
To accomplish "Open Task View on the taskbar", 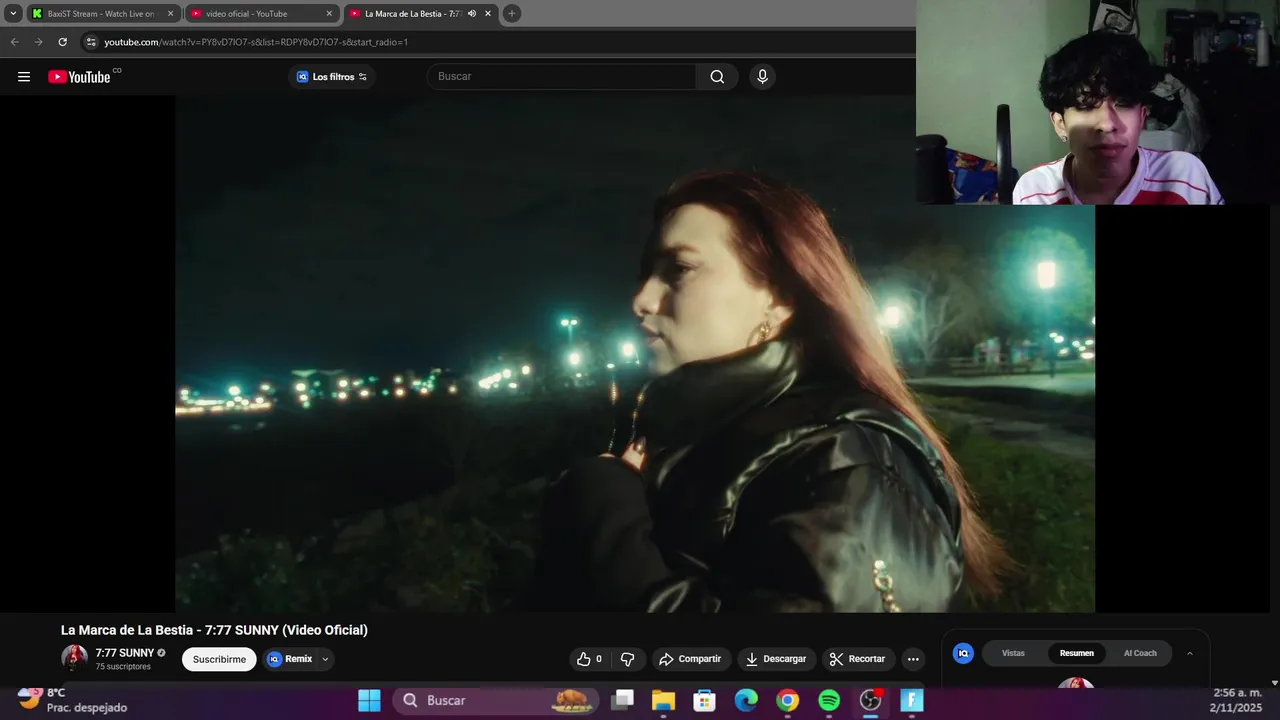I will (x=623, y=701).
